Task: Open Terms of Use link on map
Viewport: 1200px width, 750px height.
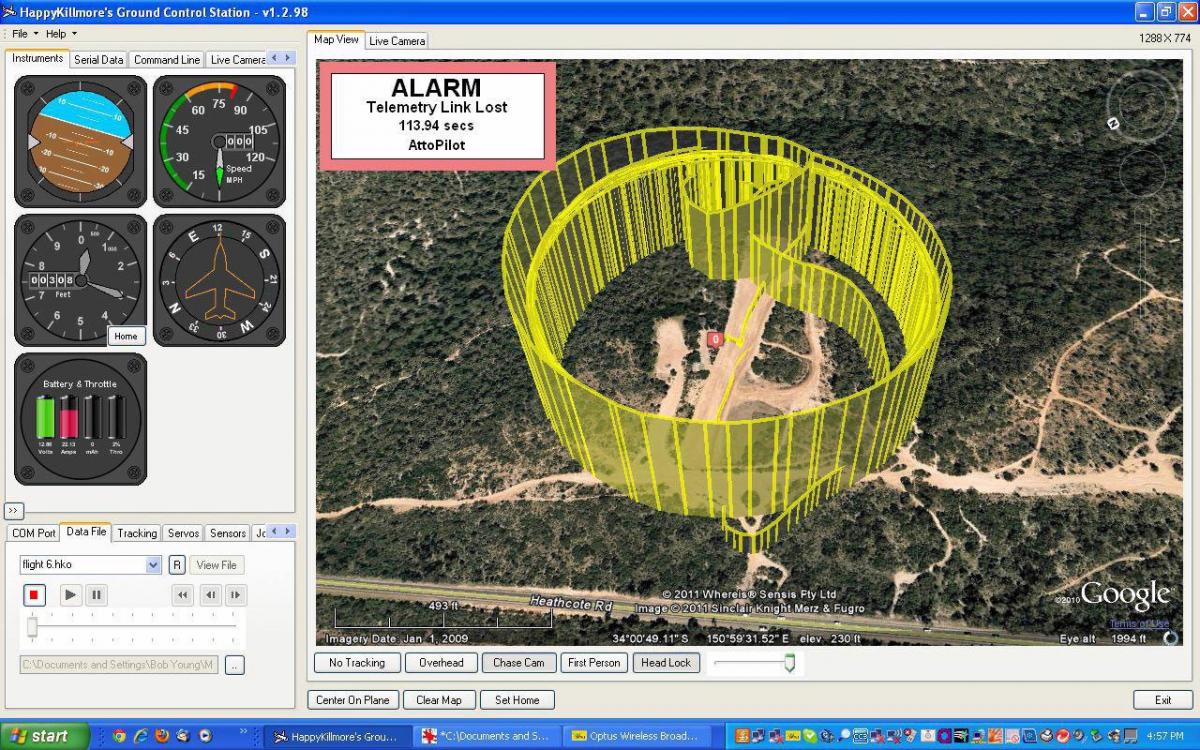Action: tap(1139, 624)
